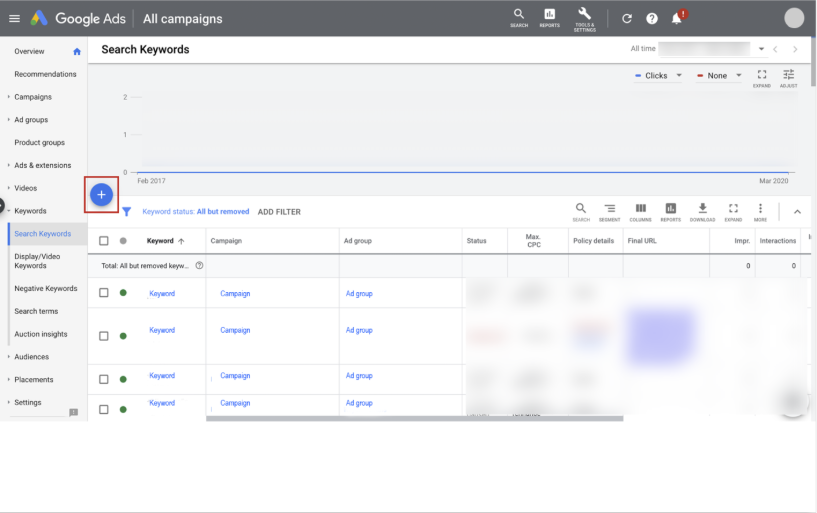Toggle status dot of second keyword row

click(x=123, y=336)
